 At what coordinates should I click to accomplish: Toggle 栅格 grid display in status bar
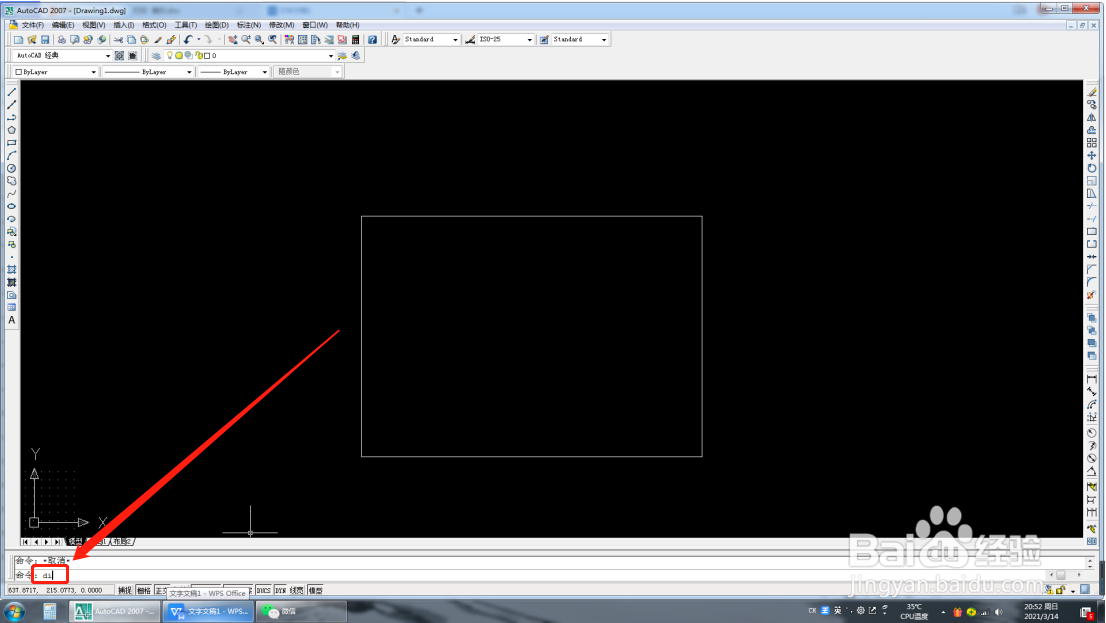[144, 591]
